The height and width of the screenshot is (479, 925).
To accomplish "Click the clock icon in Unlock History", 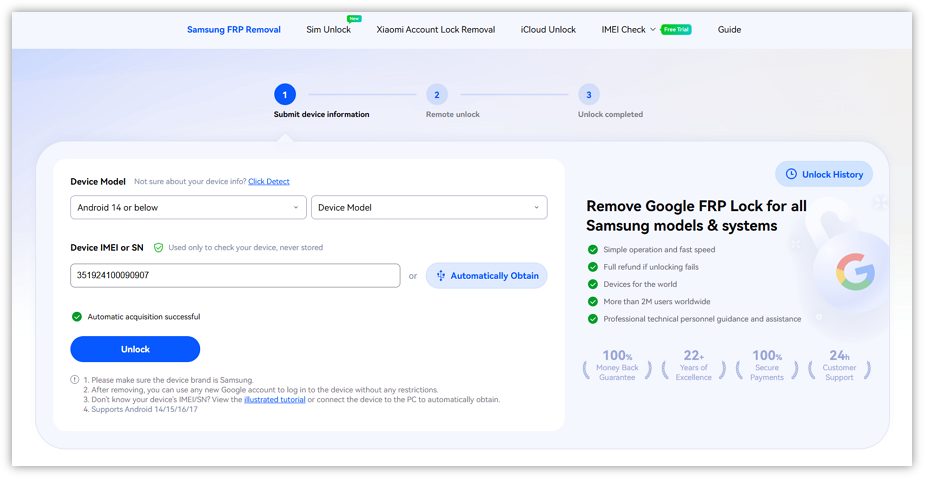I will point(791,174).
